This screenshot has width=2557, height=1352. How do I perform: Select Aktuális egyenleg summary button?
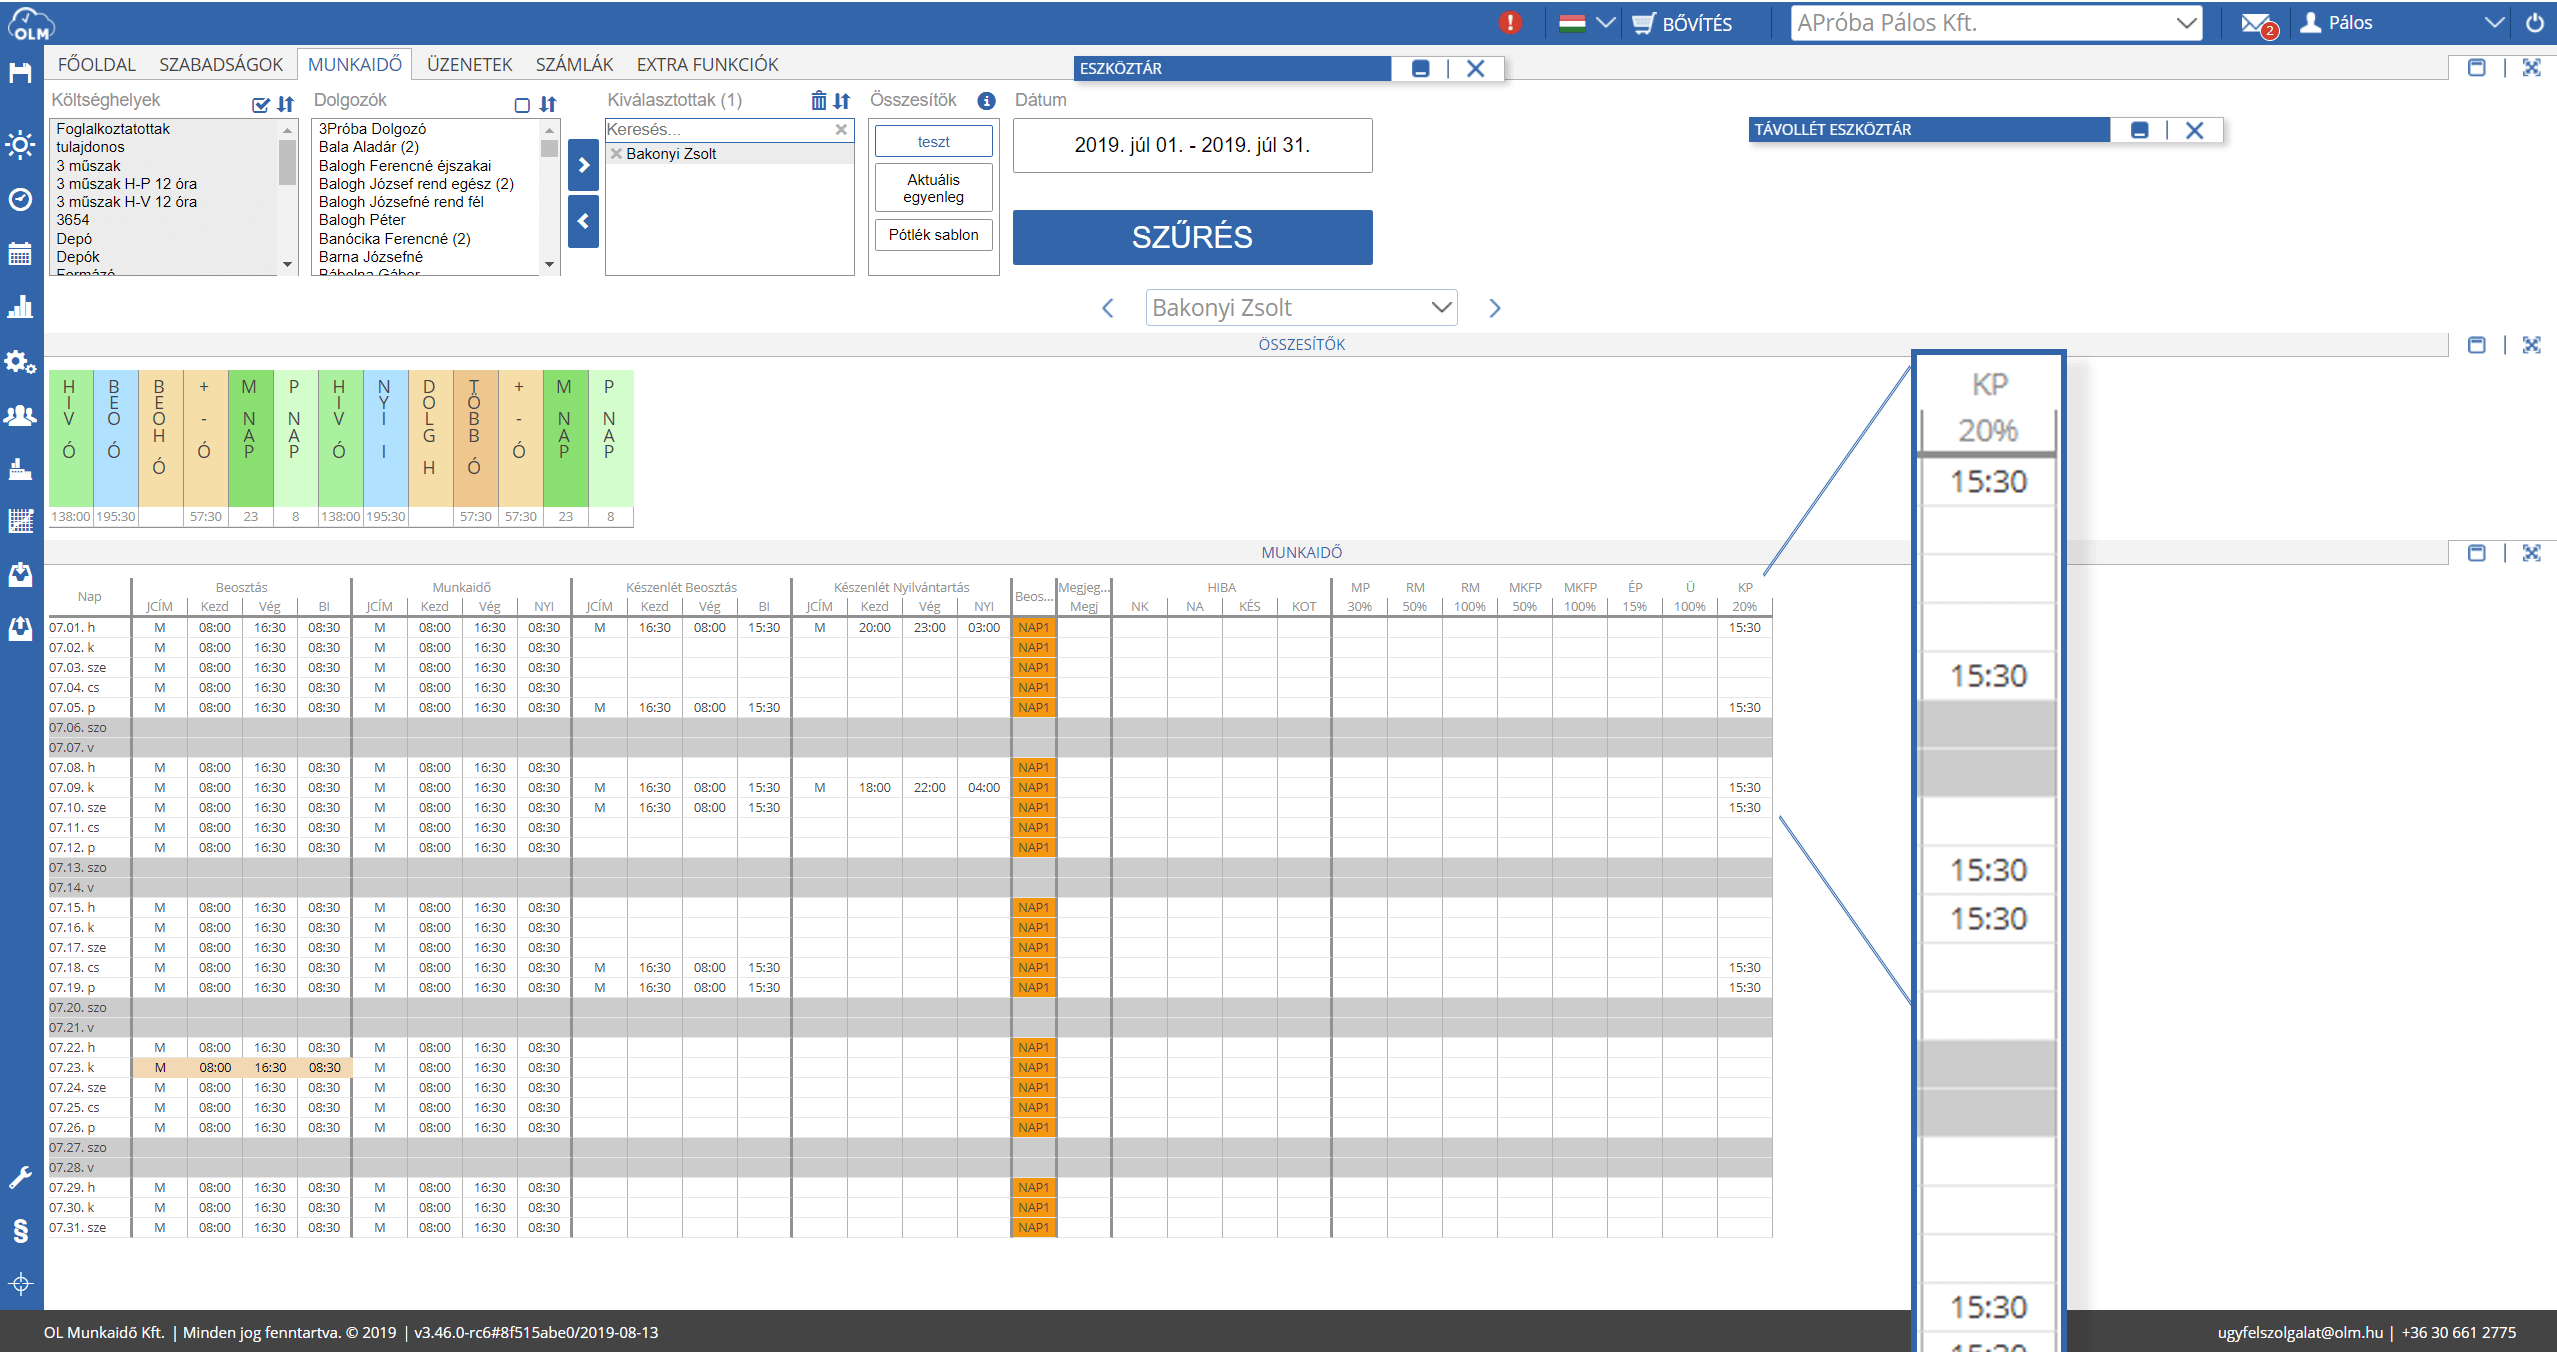tap(933, 188)
